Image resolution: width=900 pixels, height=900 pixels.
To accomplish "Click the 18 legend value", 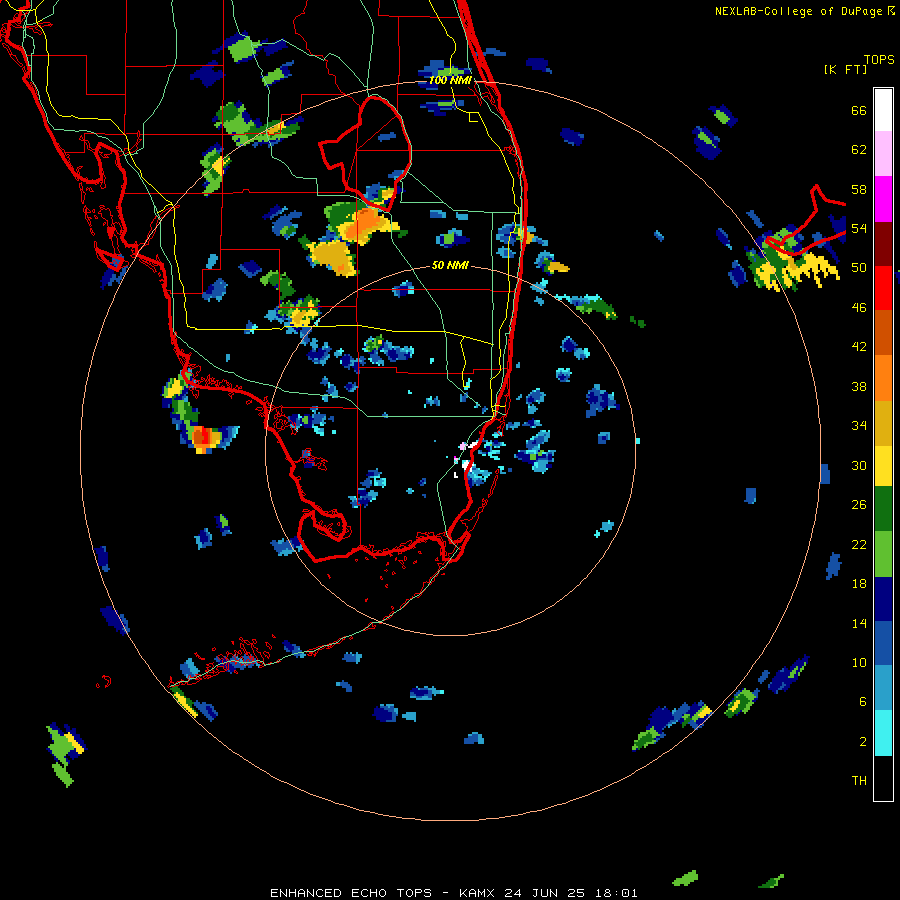I will [x=859, y=584].
